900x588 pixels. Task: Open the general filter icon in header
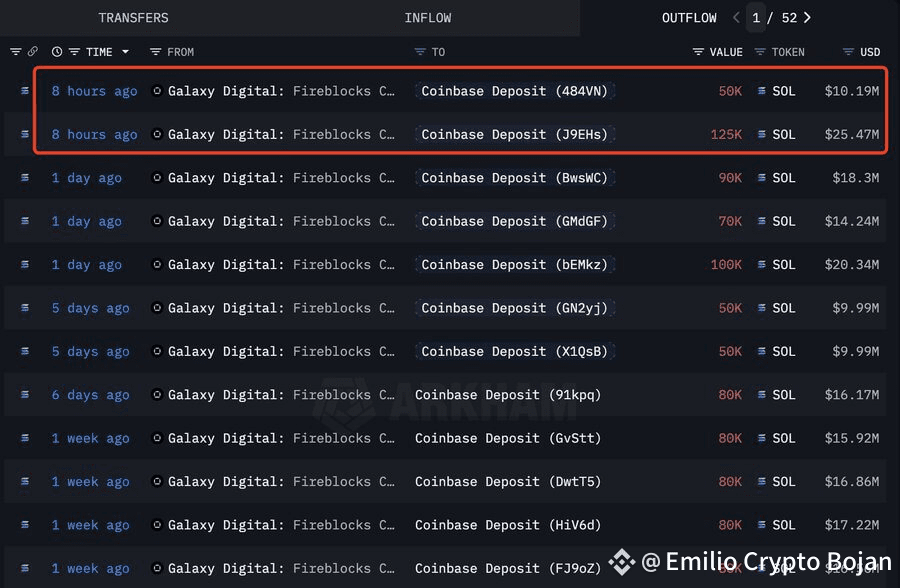point(15,52)
